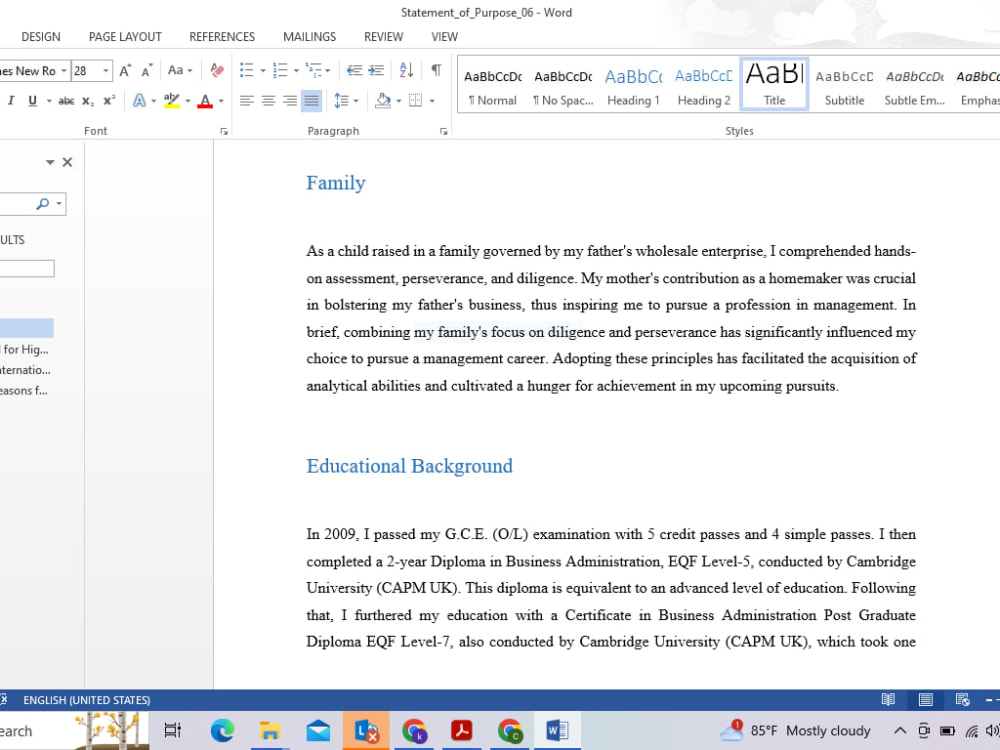
Task: Toggle subscript formatting
Action: pos(88,101)
